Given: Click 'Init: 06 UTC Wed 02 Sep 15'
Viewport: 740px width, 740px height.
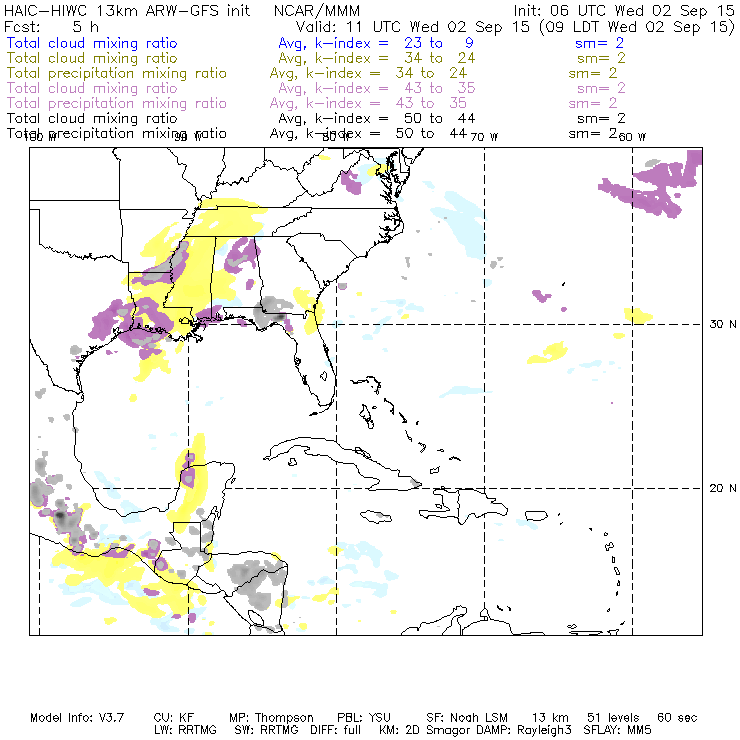Looking at the screenshot, I should click(623, 11).
